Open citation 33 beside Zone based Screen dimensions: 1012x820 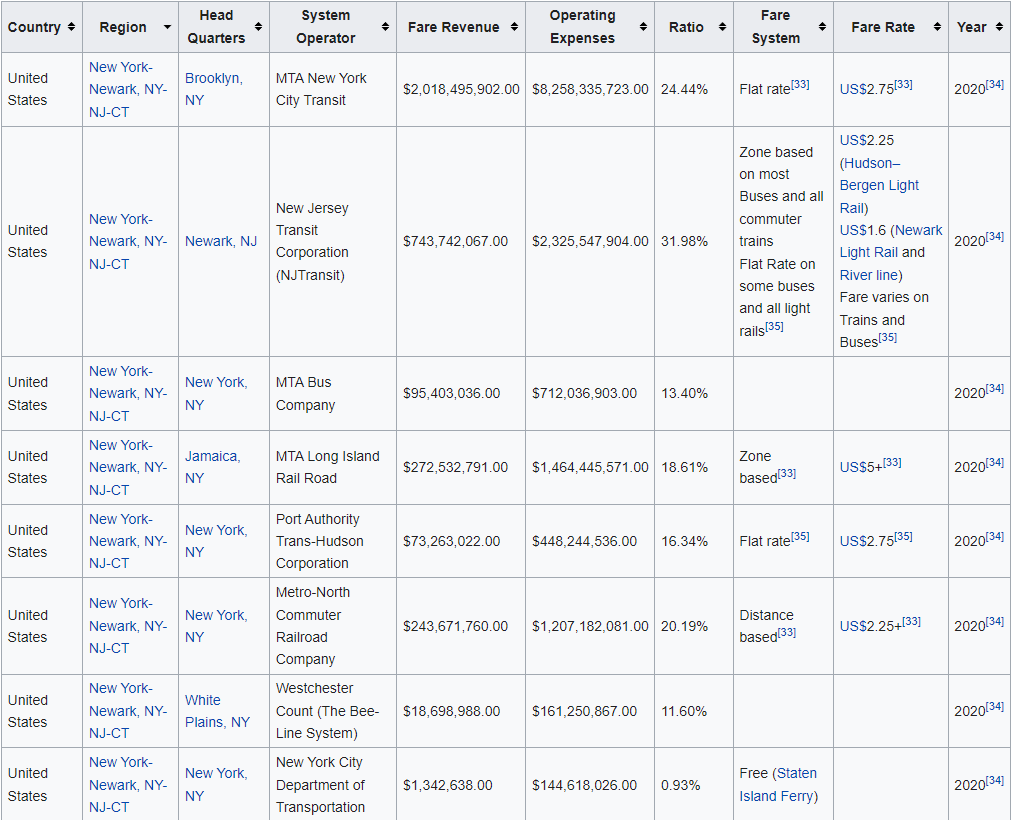pyautogui.click(x=787, y=474)
